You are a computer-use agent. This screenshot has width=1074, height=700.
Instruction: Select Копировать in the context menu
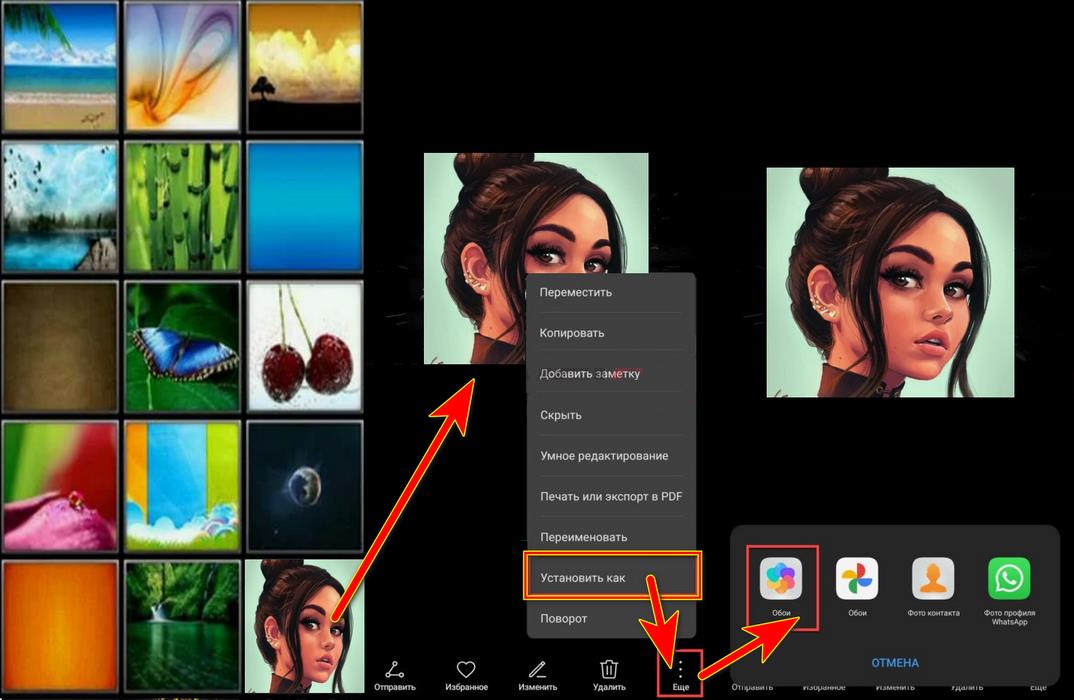click(x=611, y=333)
